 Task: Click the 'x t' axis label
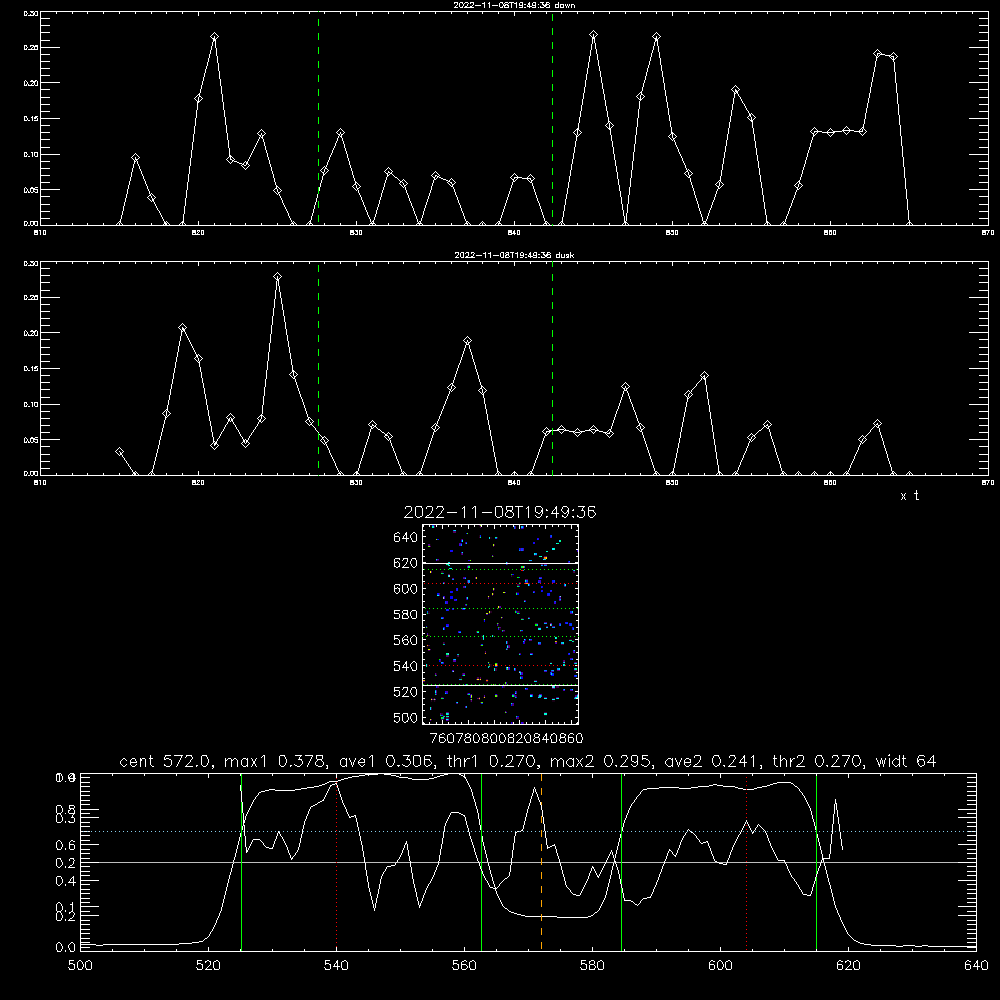[909, 496]
